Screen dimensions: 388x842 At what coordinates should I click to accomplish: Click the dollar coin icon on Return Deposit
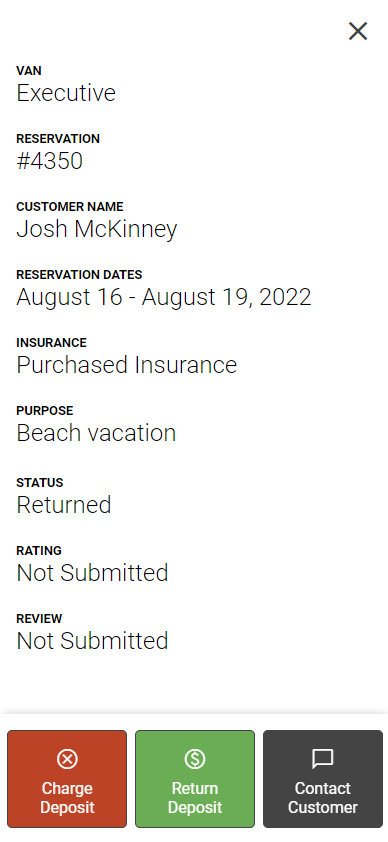[x=195, y=759]
